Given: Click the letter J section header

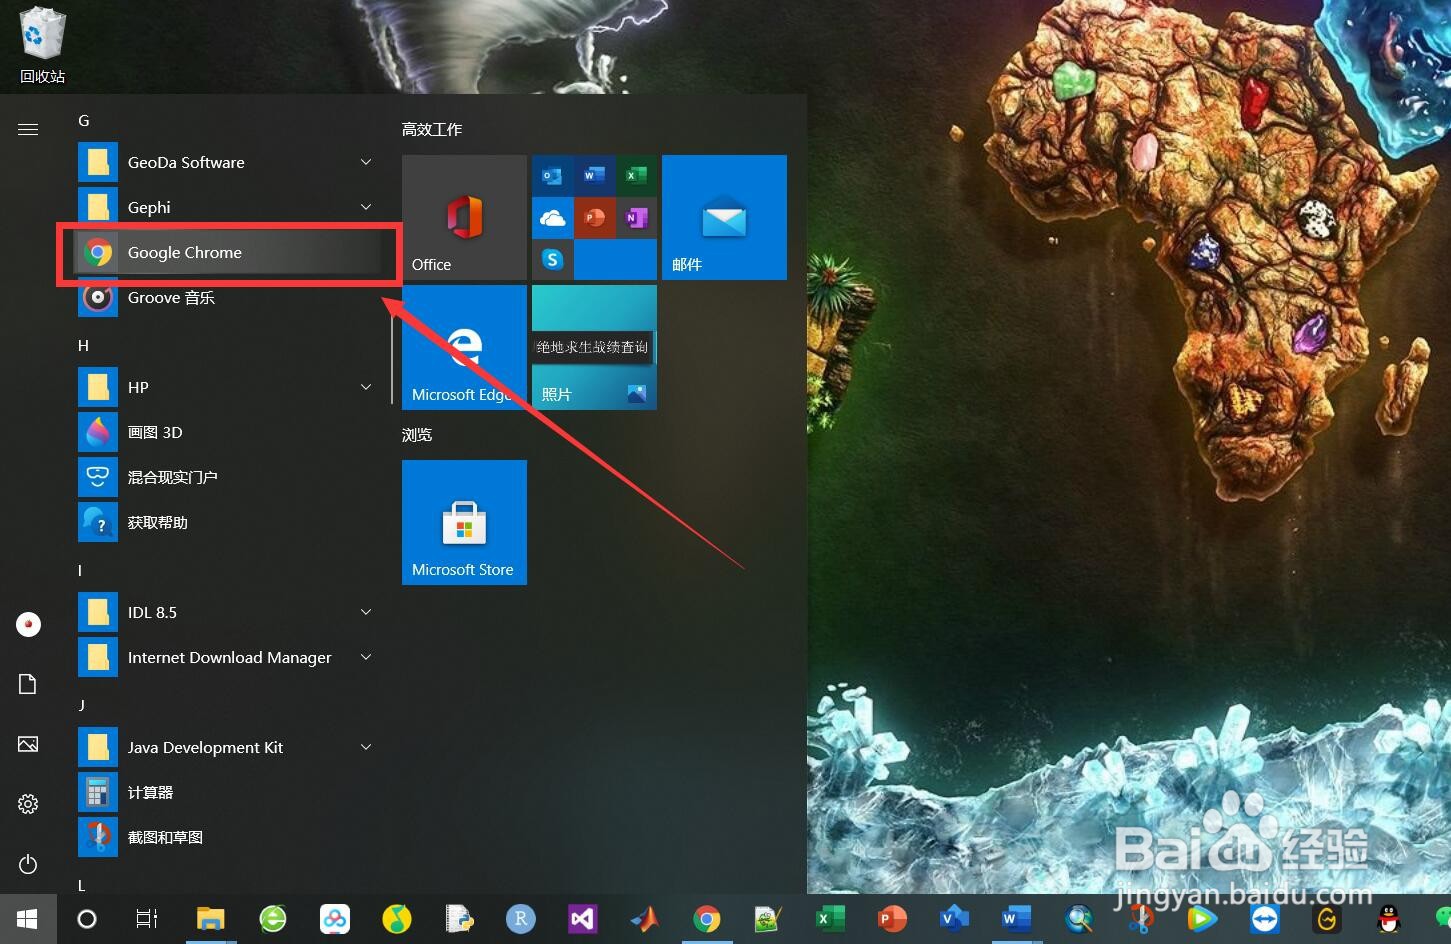Looking at the screenshot, I should [81, 705].
